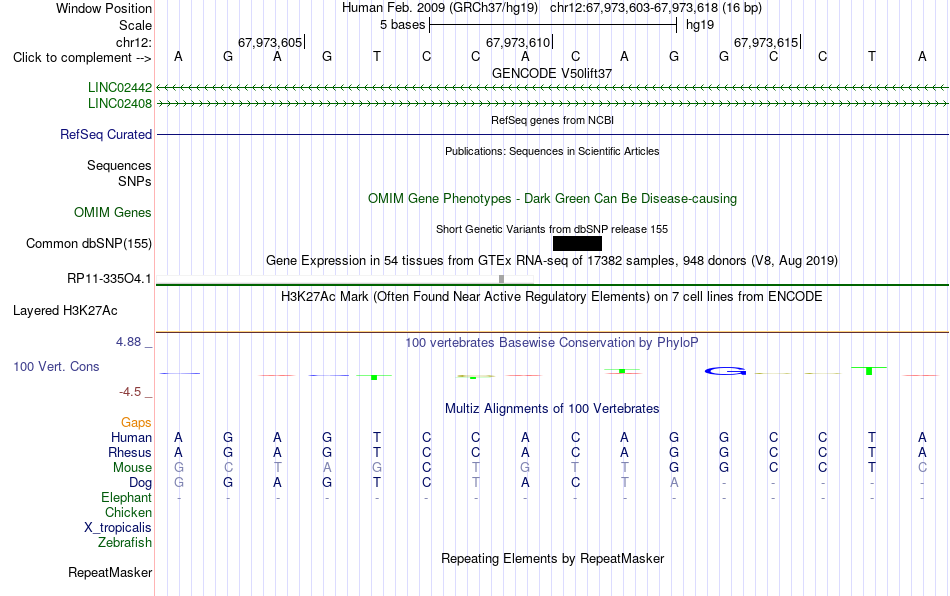This screenshot has height=596, width=950.
Task: Click the blue G logo in PhyloP track
Action: point(725,371)
